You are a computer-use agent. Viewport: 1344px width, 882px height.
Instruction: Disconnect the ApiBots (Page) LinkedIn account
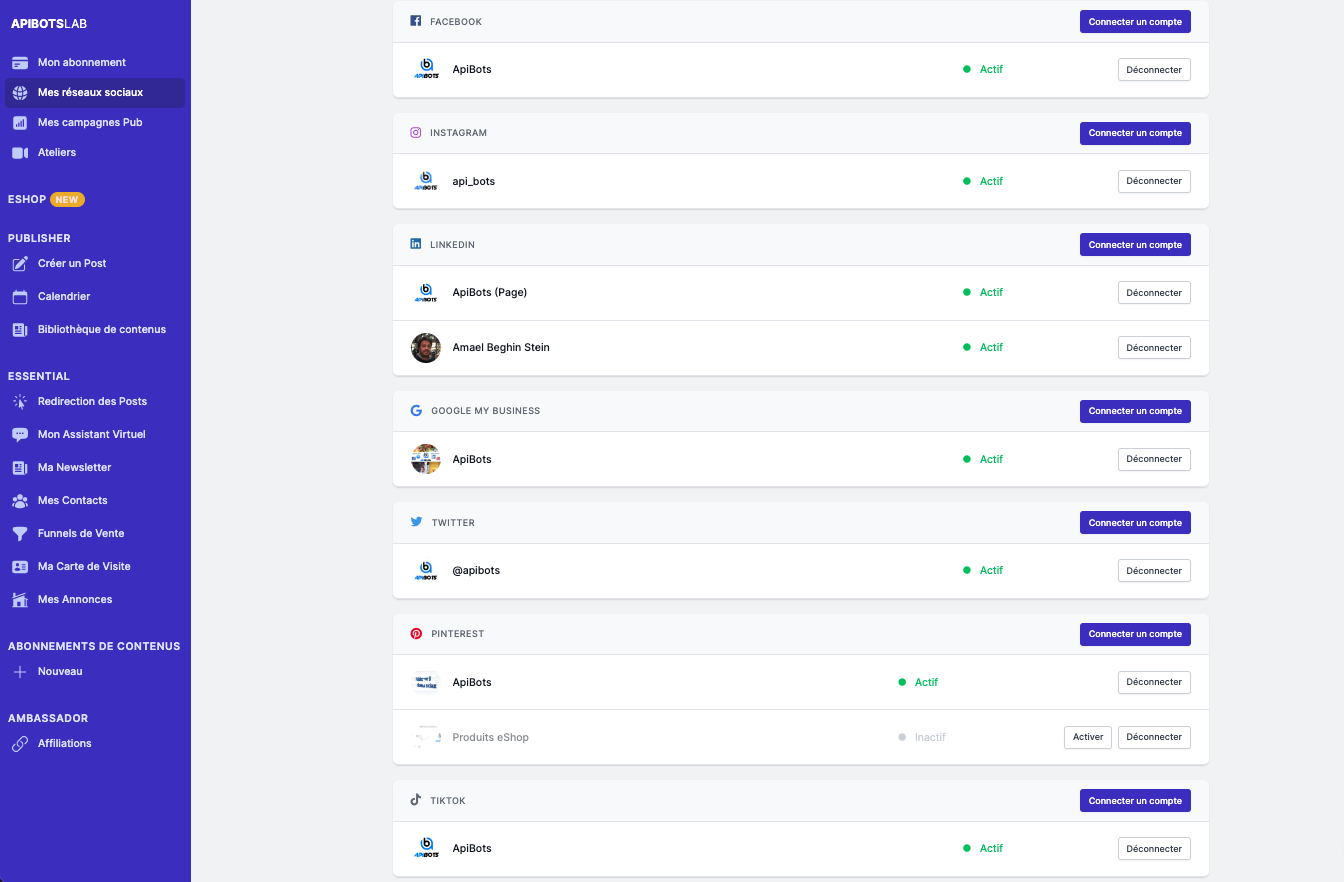point(1154,293)
